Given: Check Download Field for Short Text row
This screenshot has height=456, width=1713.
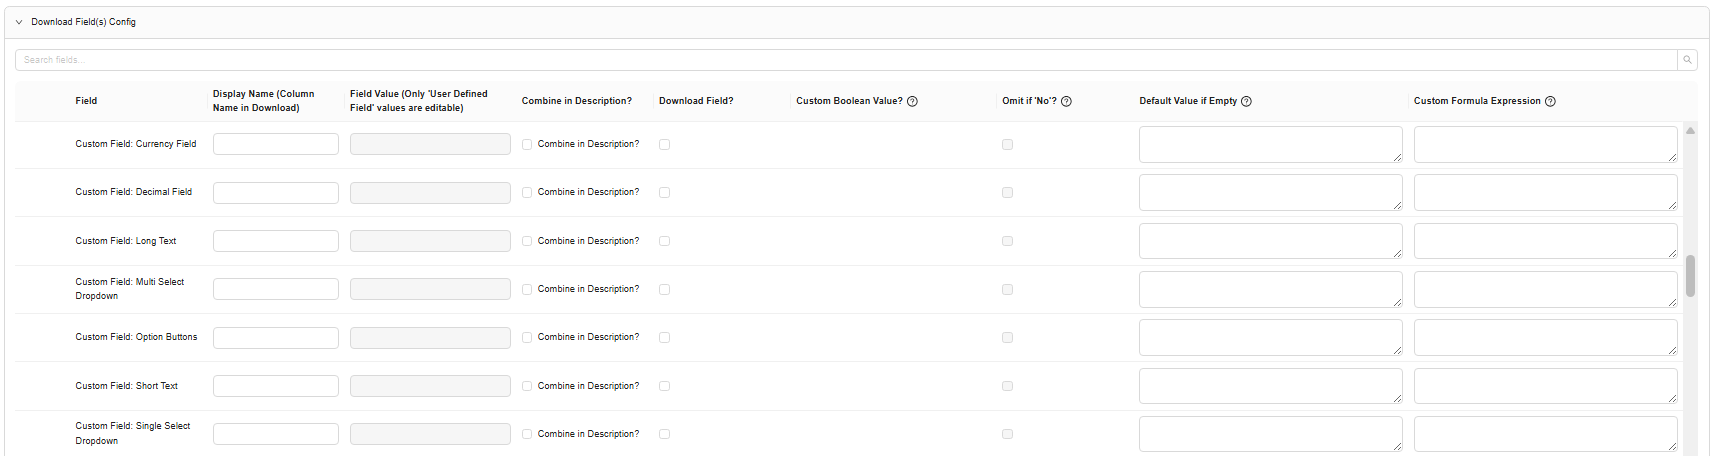Looking at the screenshot, I should click(x=664, y=386).
